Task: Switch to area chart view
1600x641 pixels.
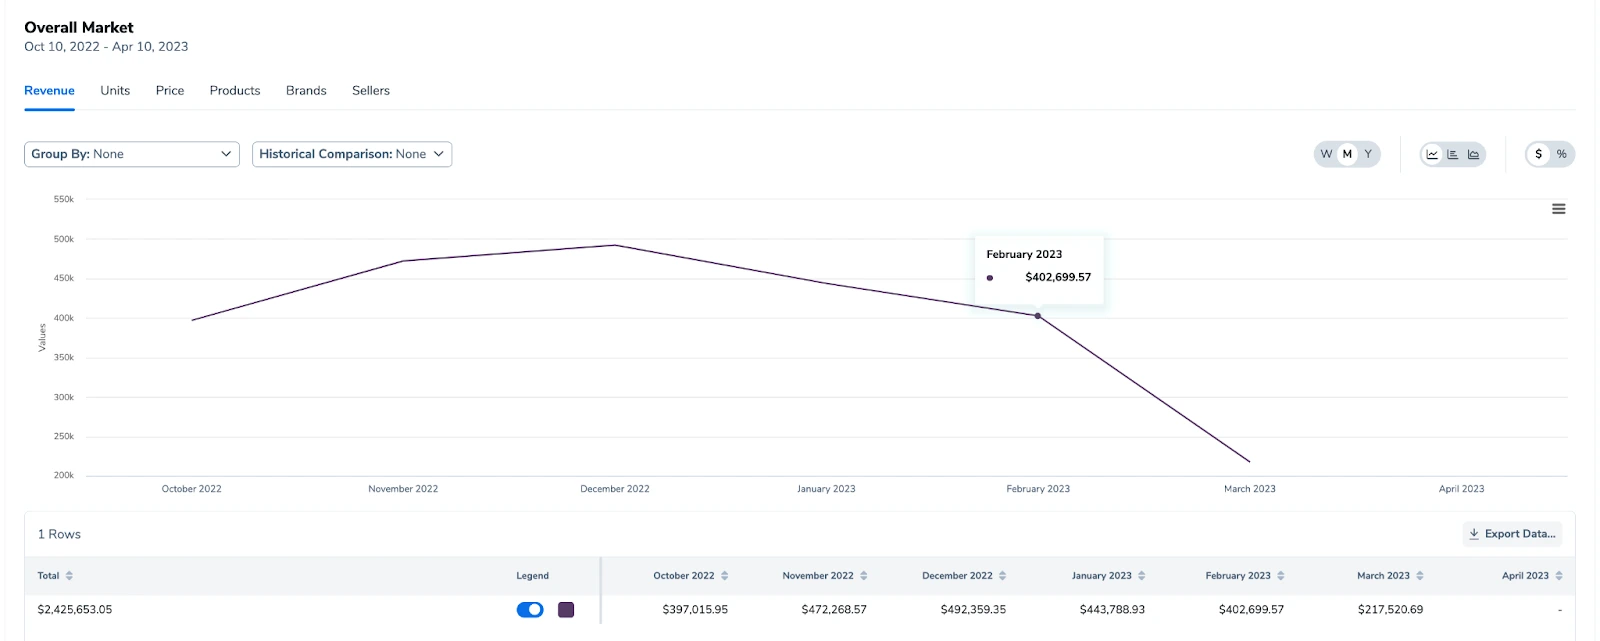Action: coord(1473,154)
